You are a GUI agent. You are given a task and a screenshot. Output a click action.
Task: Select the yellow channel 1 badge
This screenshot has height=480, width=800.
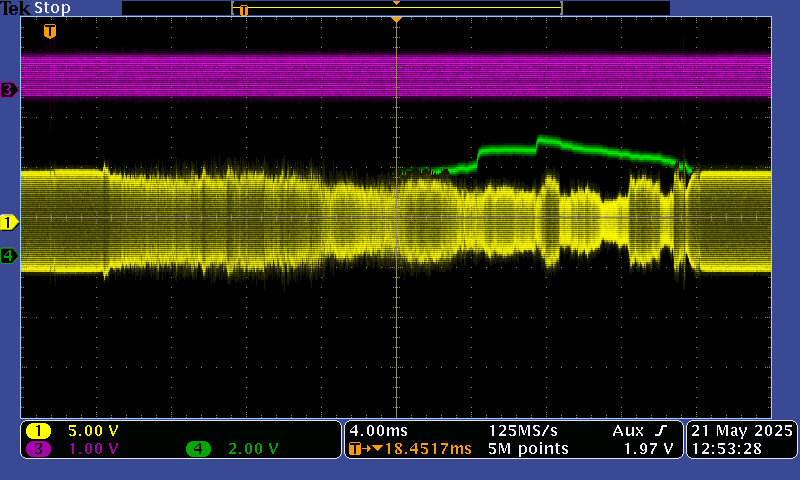[x=39, y=431]
